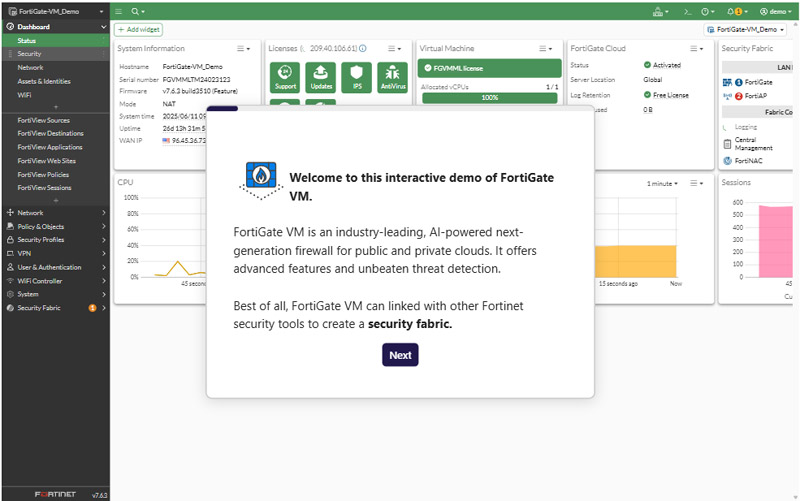The image size is (800, 501).
Task: Click the Fortinet logo in sidebar footer
Action: 55,494
